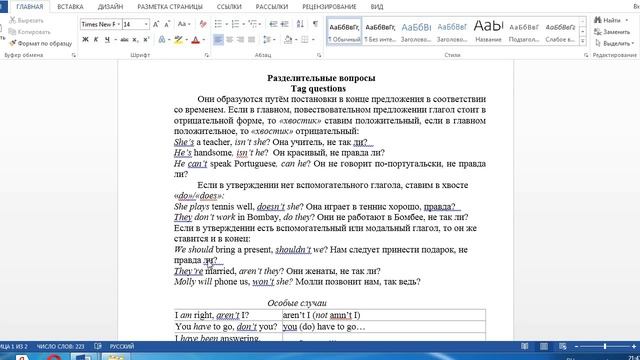Apply yellow text highlight color
Image resolution: width=640 pixels, height=360 pixels.
[x=178, y=40]
